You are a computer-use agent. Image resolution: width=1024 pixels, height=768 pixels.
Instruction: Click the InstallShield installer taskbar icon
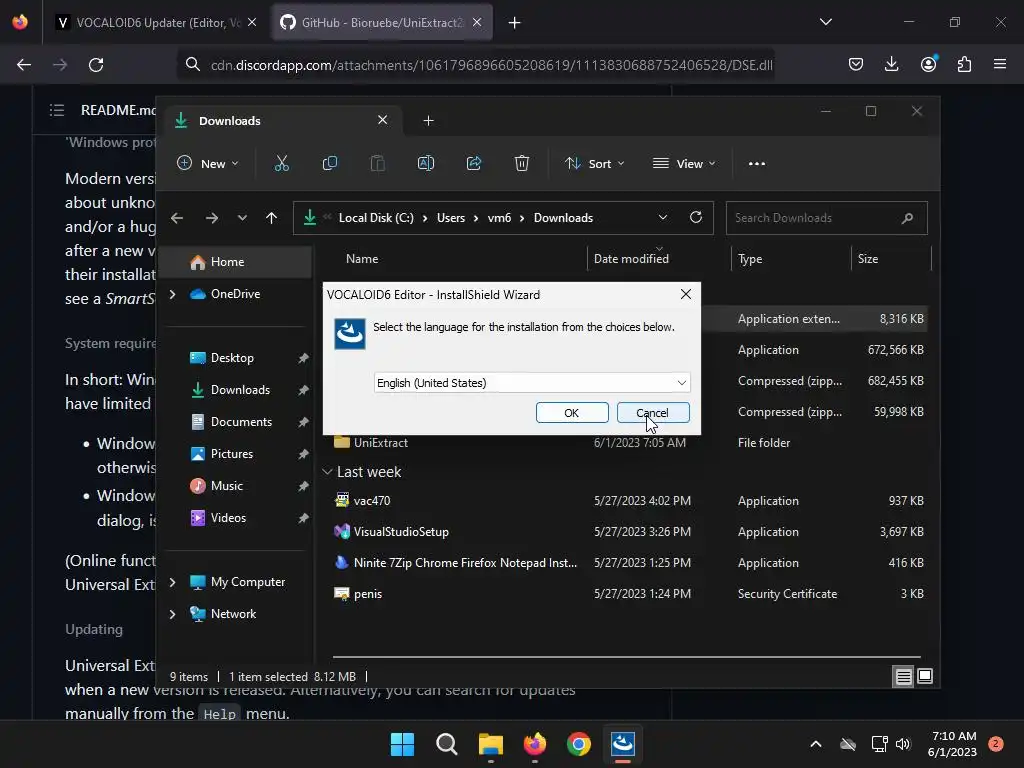(623, 744)
